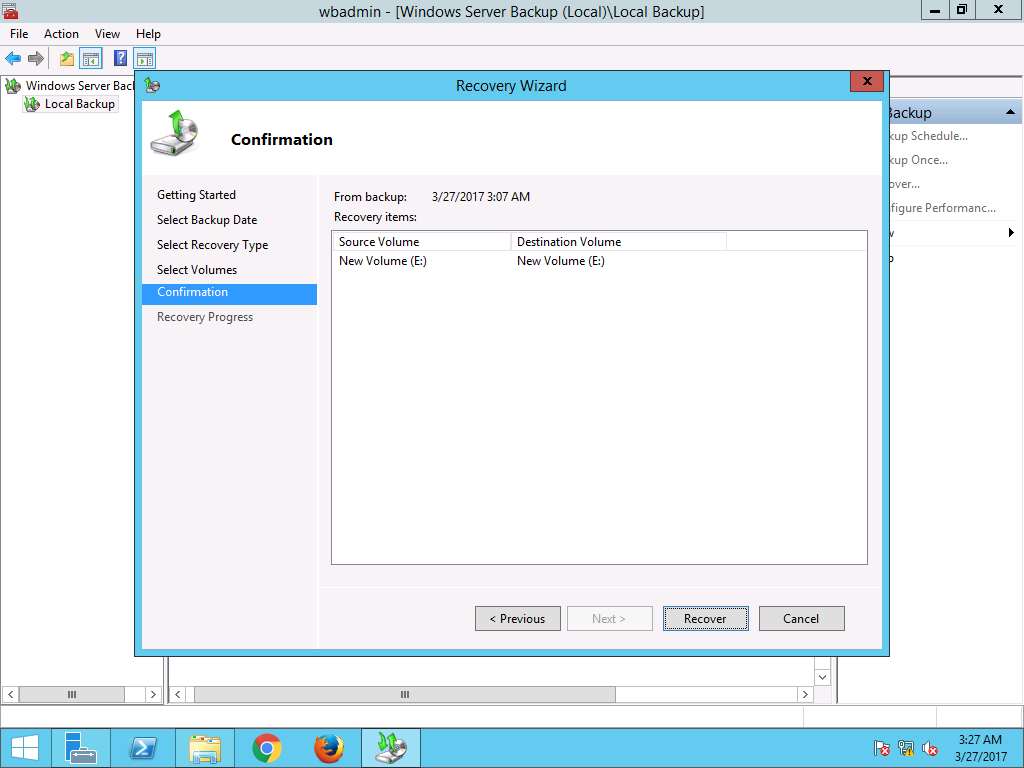The width and height of the screenshot is (1024, 768).
Task: Click center pane scroll right arrow
Action: (805, 694)
